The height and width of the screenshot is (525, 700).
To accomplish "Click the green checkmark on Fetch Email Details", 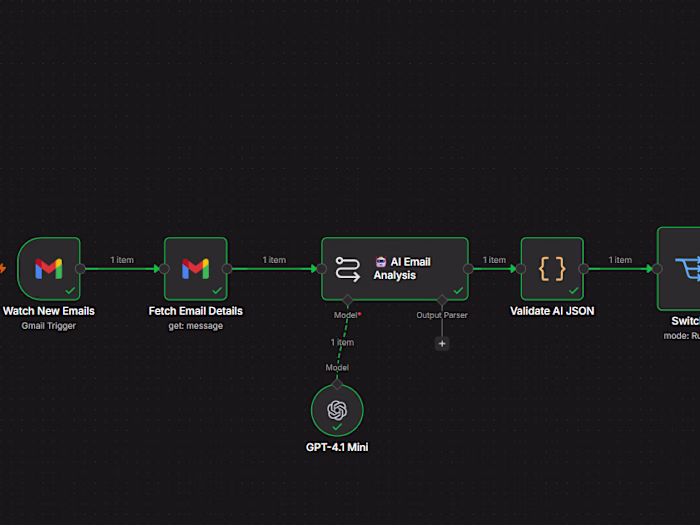I will 217,291.
